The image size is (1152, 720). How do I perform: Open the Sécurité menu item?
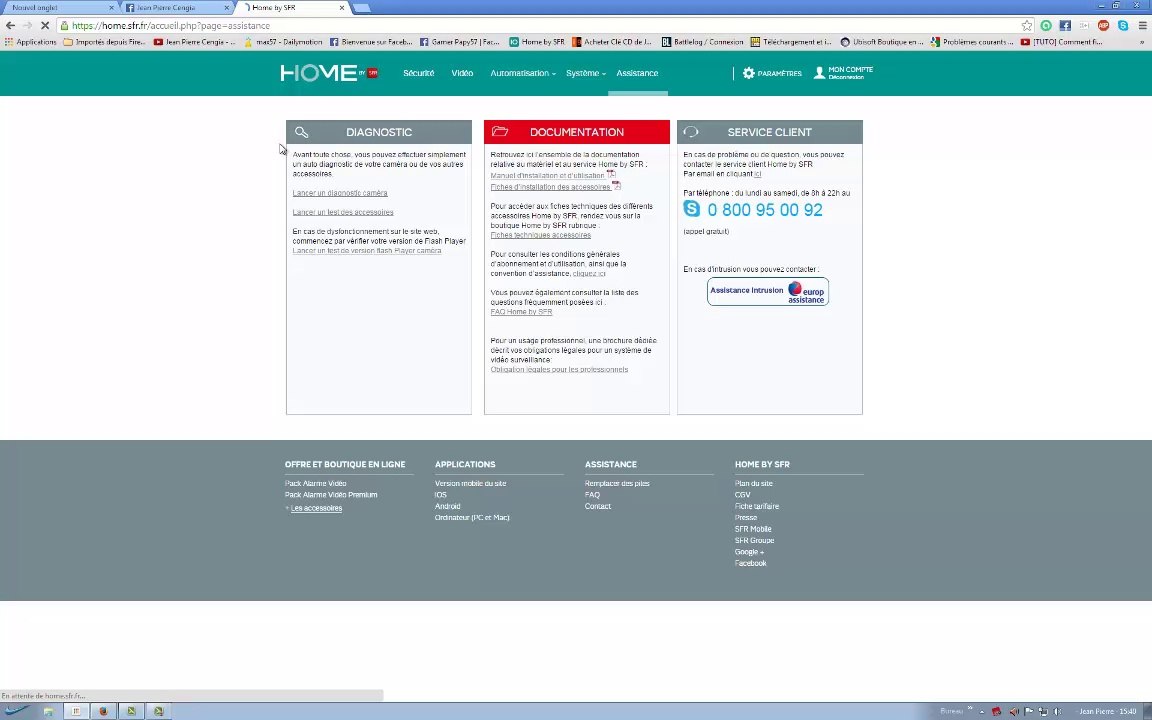pos(418,73)
